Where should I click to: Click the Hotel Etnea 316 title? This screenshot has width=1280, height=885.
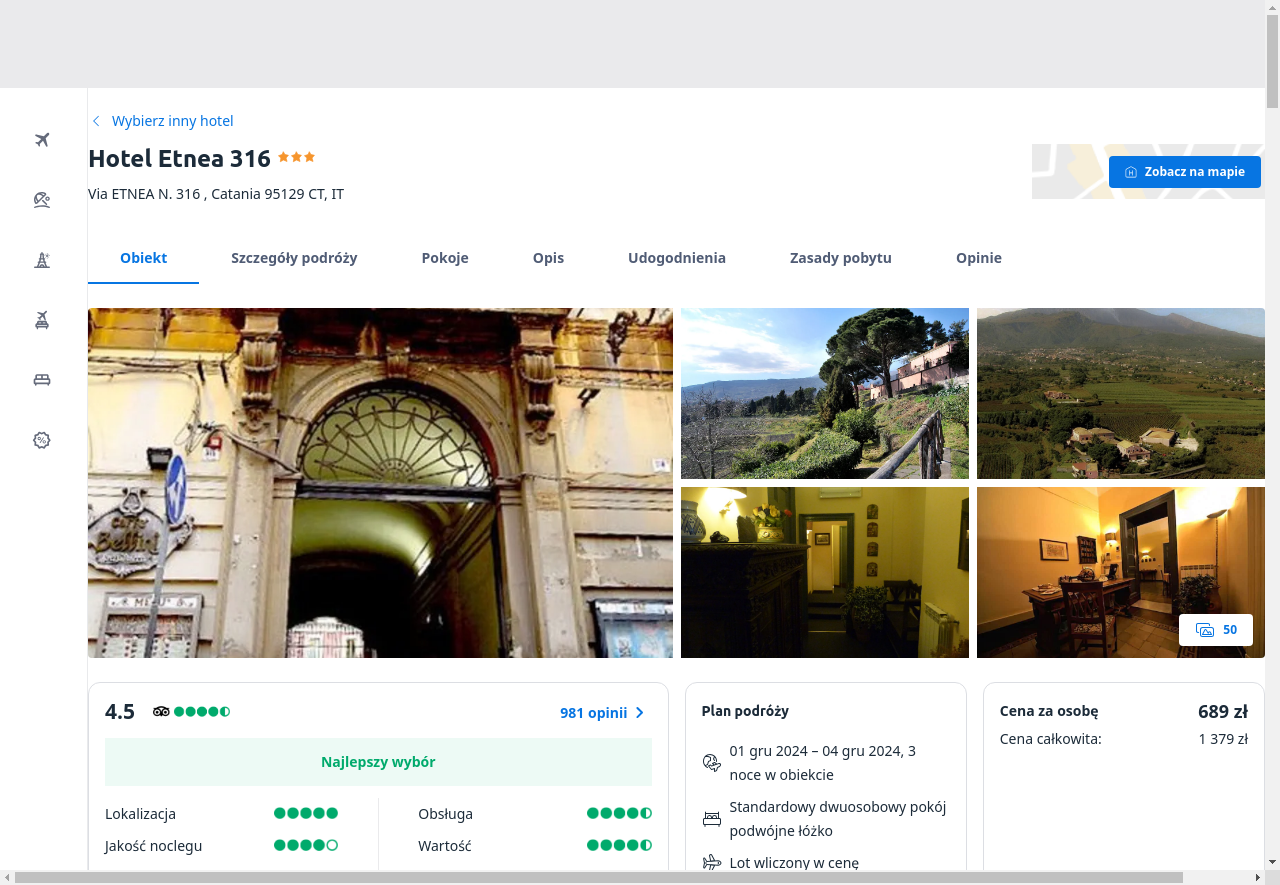click(x=180, y=158)
